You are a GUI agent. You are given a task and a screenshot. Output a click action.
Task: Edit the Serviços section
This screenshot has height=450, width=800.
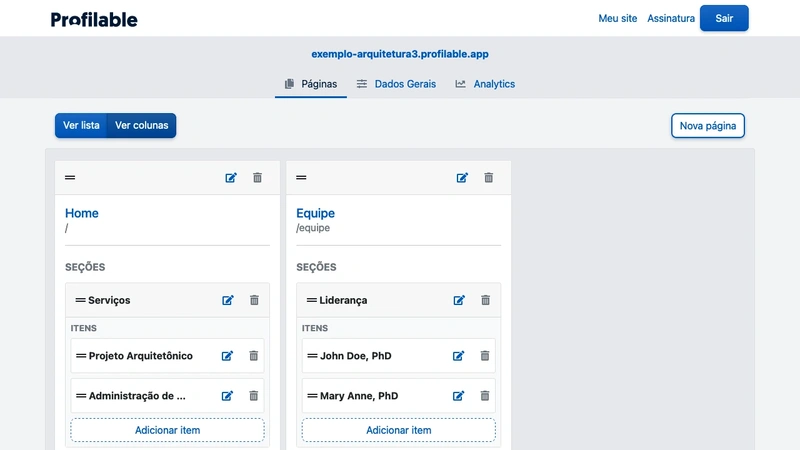228,300
